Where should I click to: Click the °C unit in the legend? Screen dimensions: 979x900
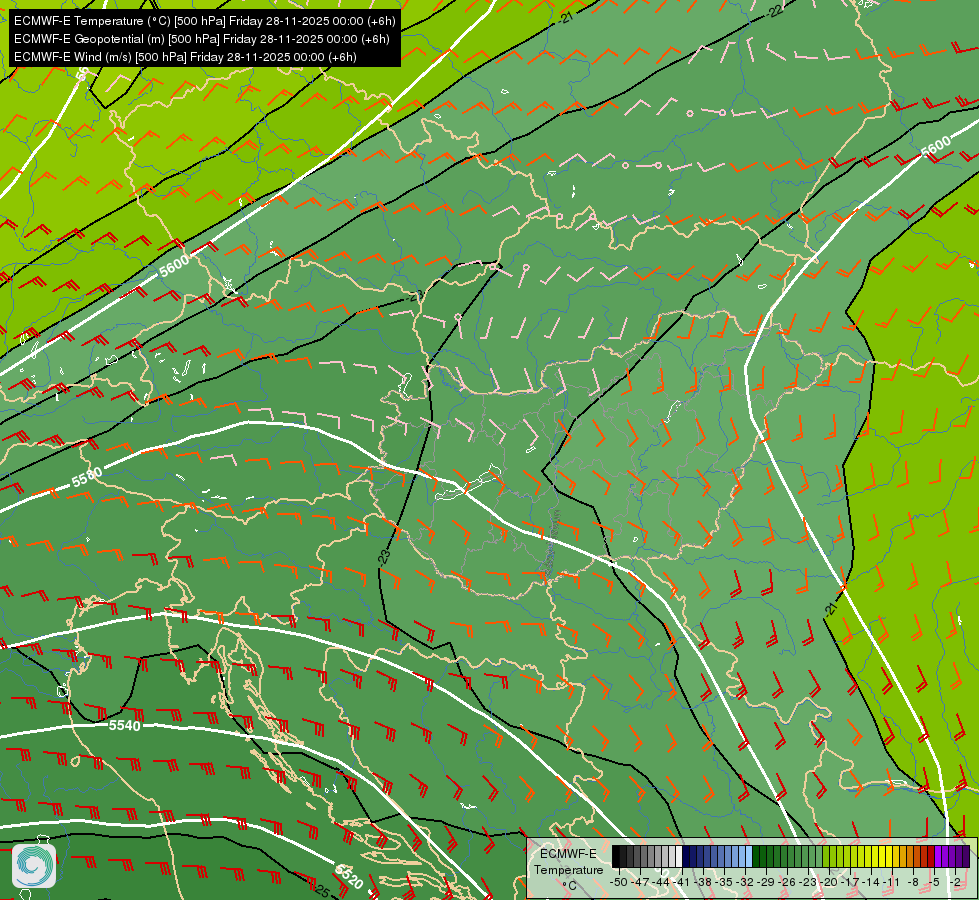coord(569,886)
